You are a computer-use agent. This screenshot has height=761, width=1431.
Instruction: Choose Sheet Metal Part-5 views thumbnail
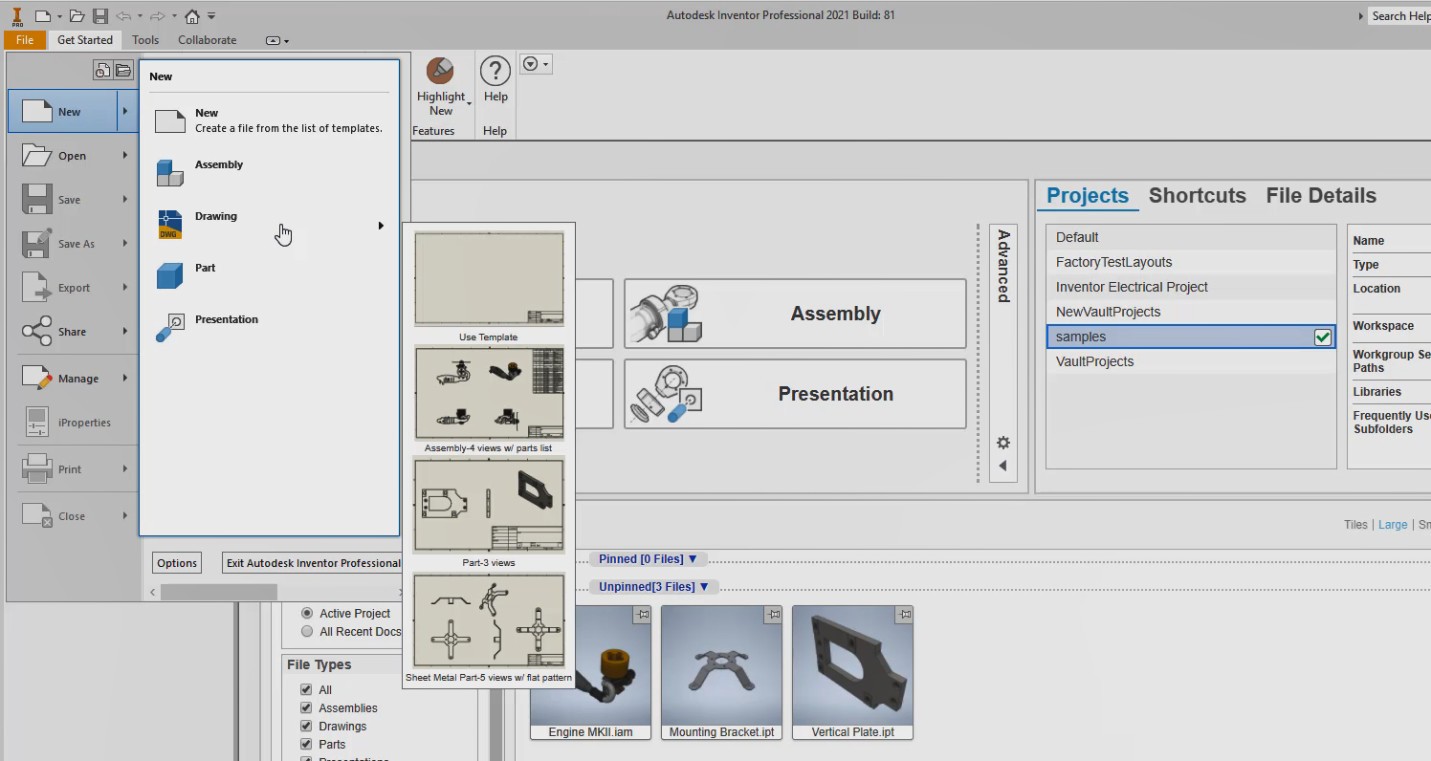(x=489, y=620)
